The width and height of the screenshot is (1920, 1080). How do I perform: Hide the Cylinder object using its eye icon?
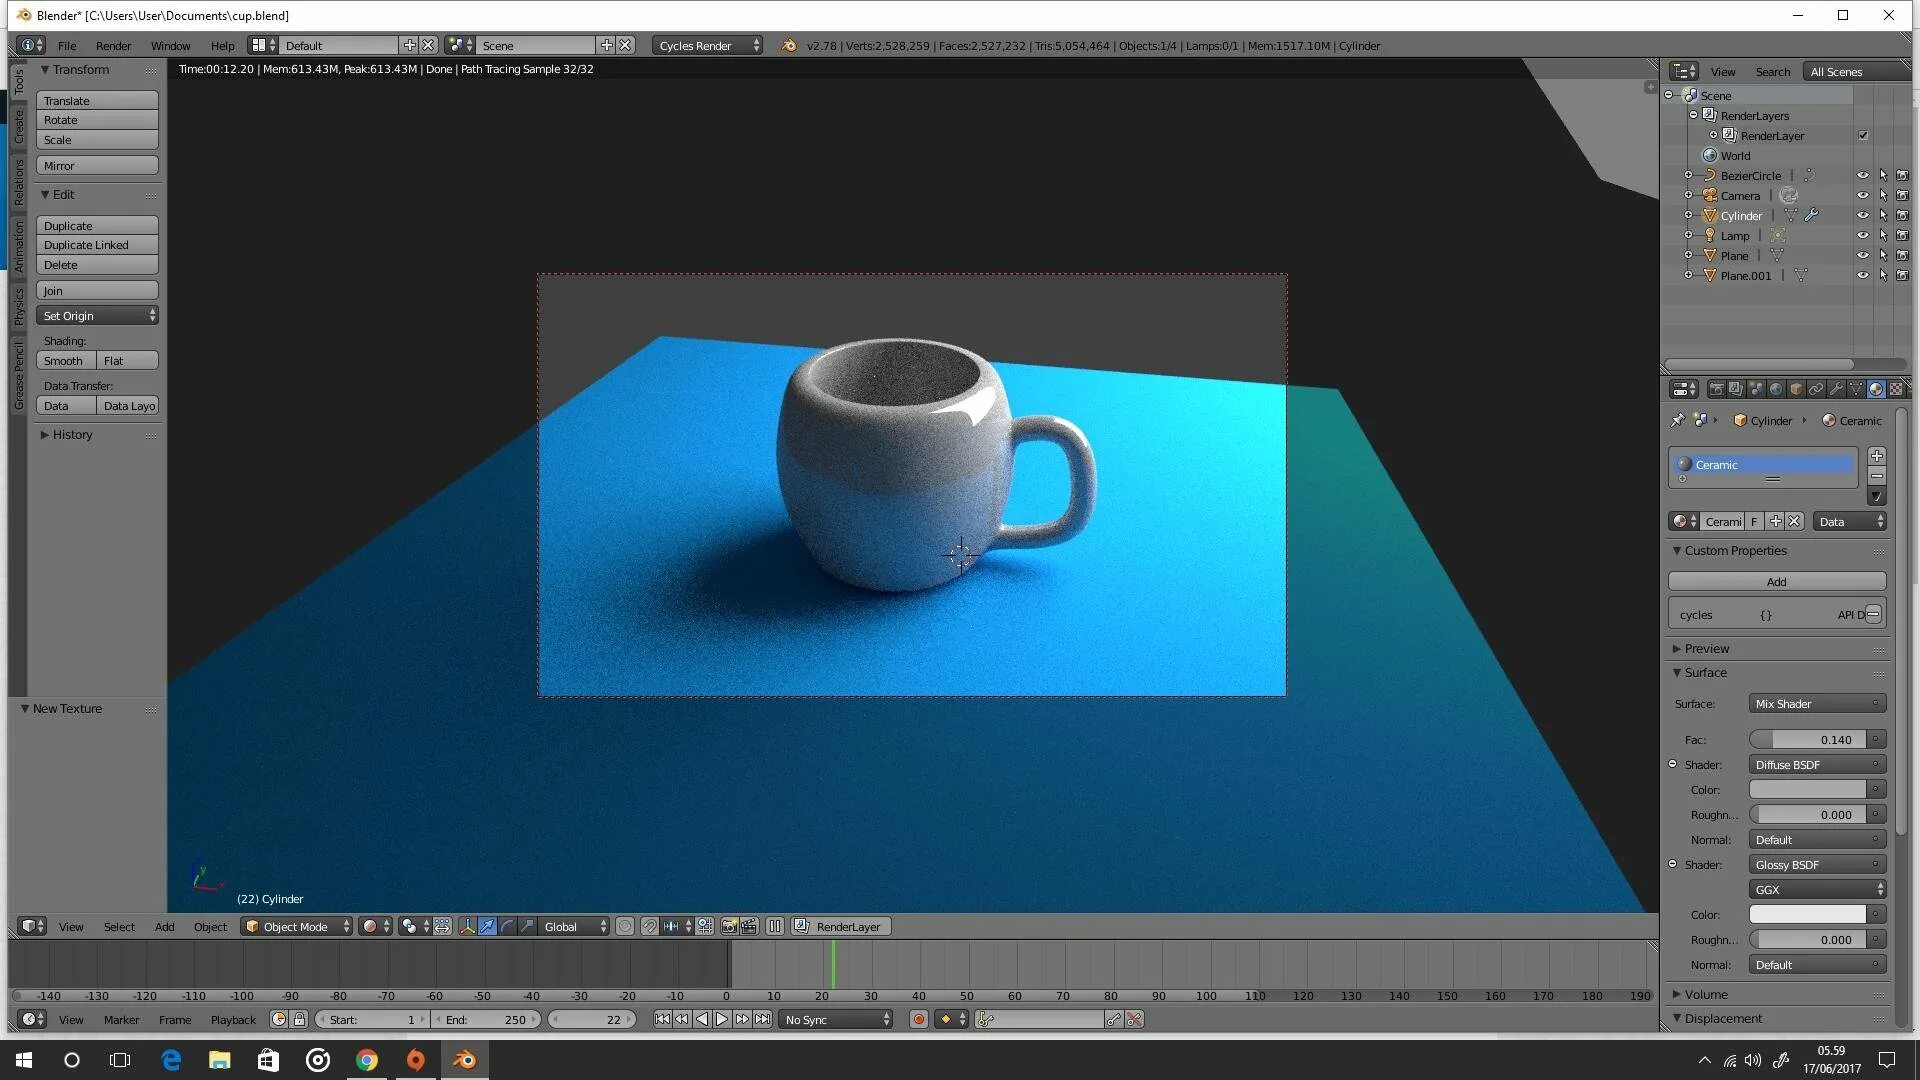pyautogui.click(x=1862, y=216)
